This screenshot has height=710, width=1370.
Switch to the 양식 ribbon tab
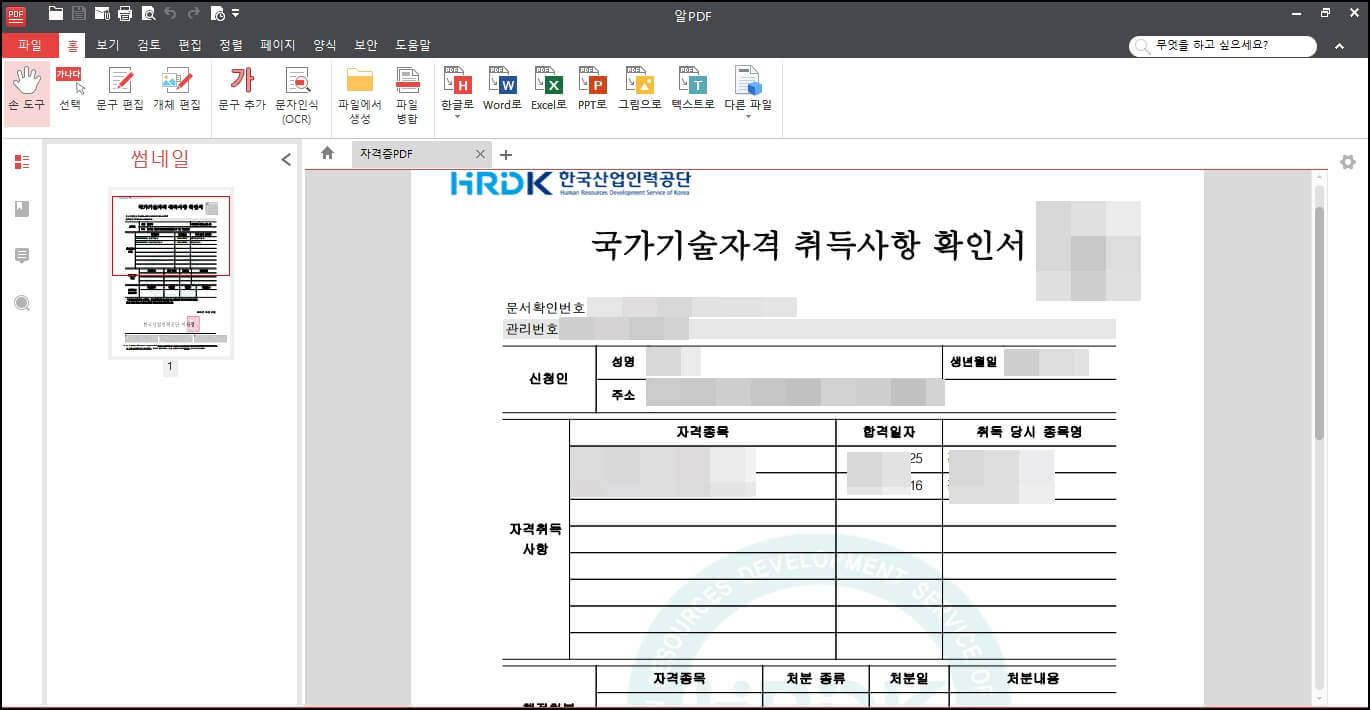(x=325, y=45)
